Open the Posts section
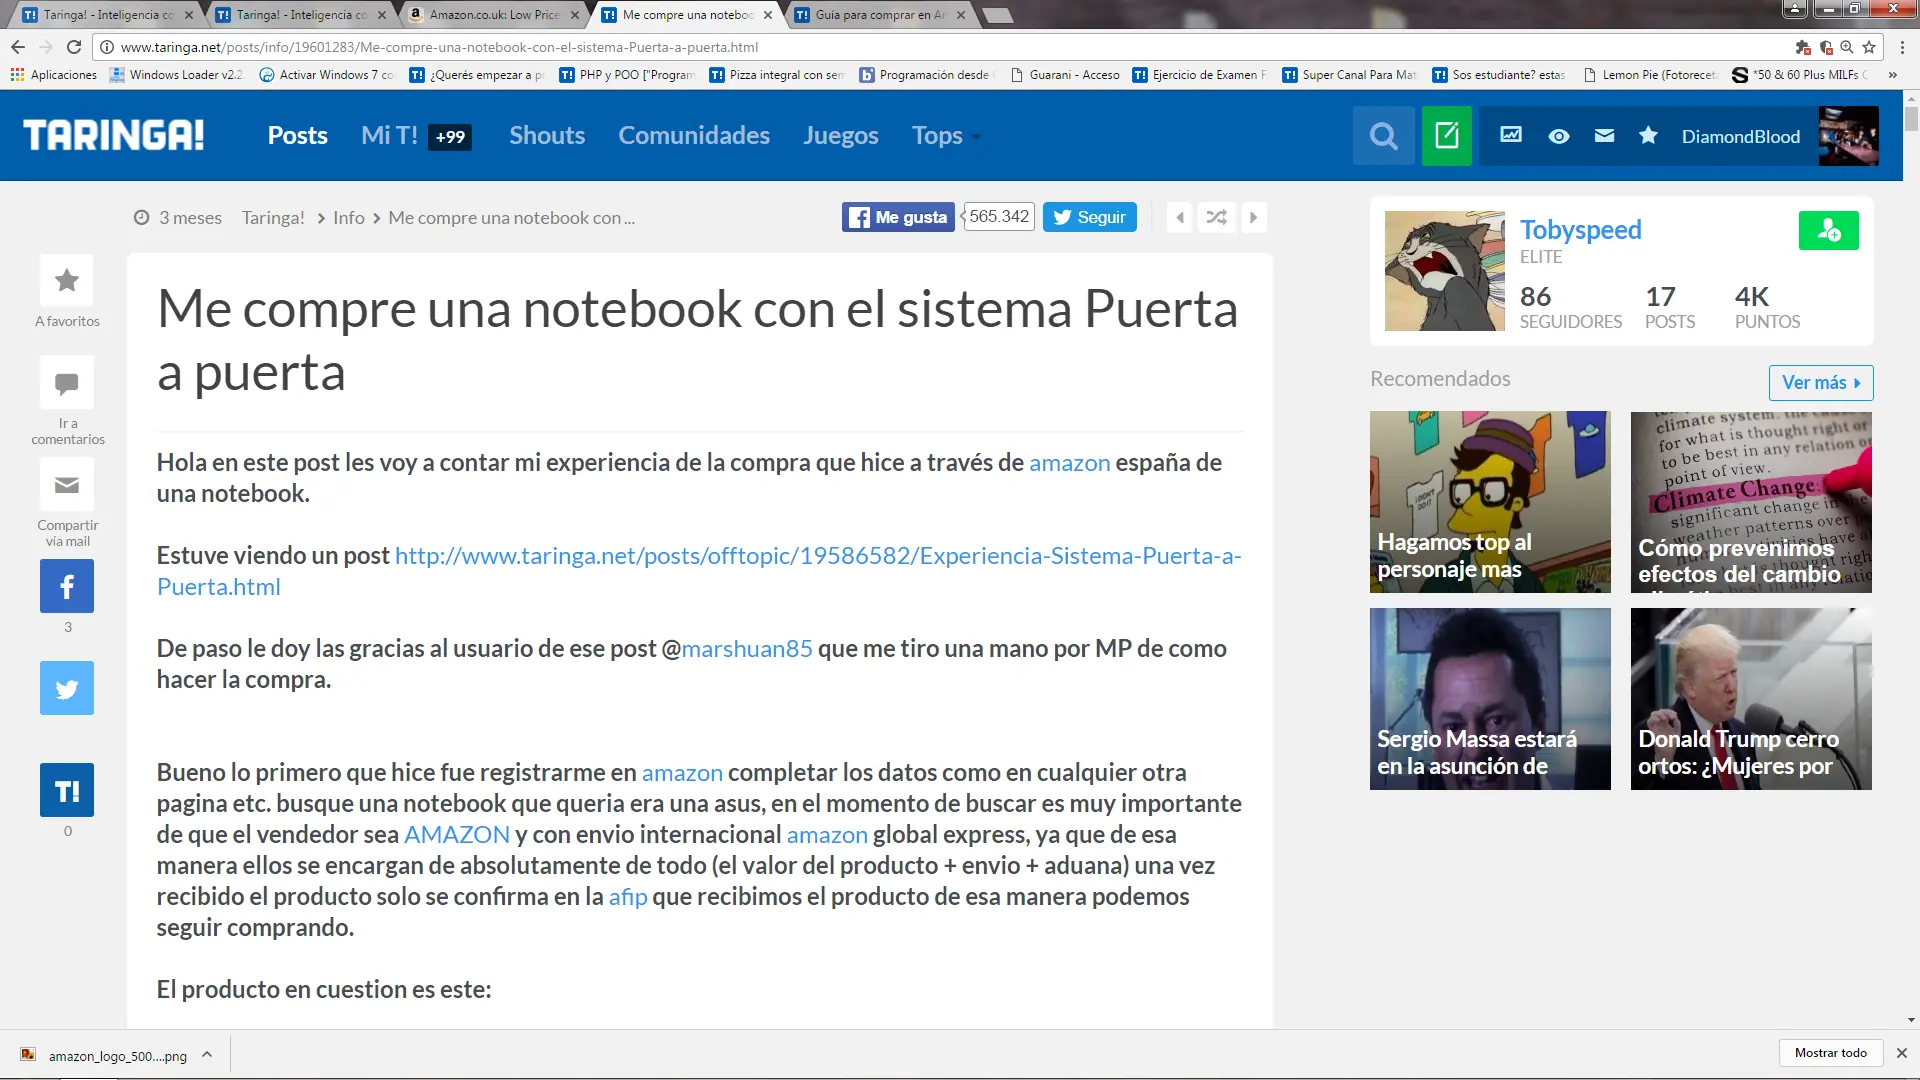1920x1080 pixels. coord(297,136)
